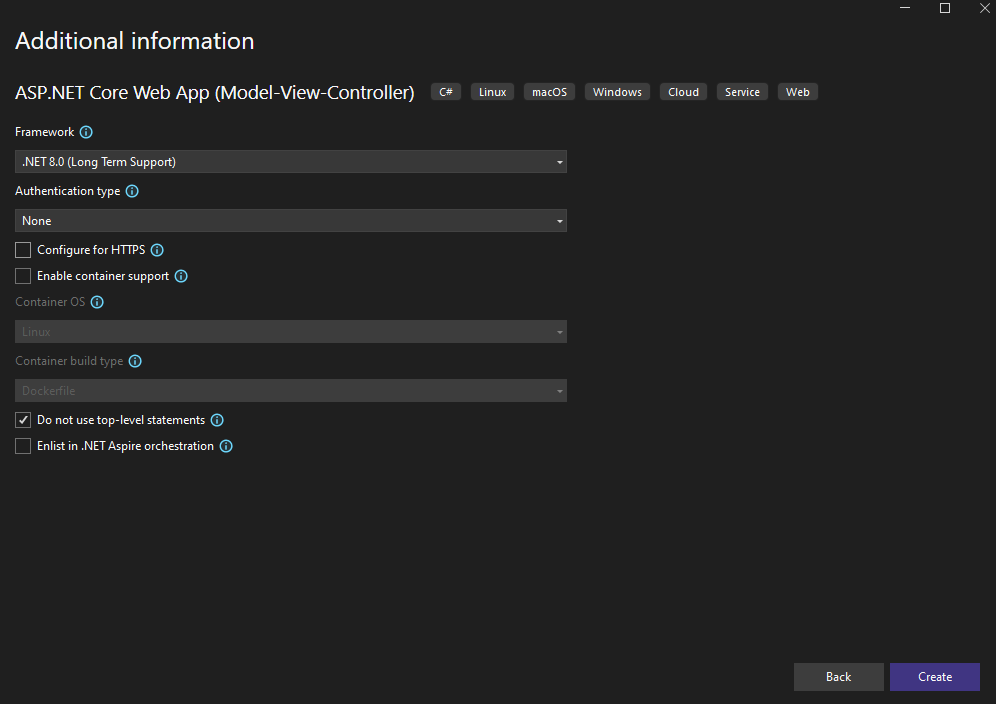Click the C# project tag
This screenshot has height=704, width=996.
click(x=446, y=92)
